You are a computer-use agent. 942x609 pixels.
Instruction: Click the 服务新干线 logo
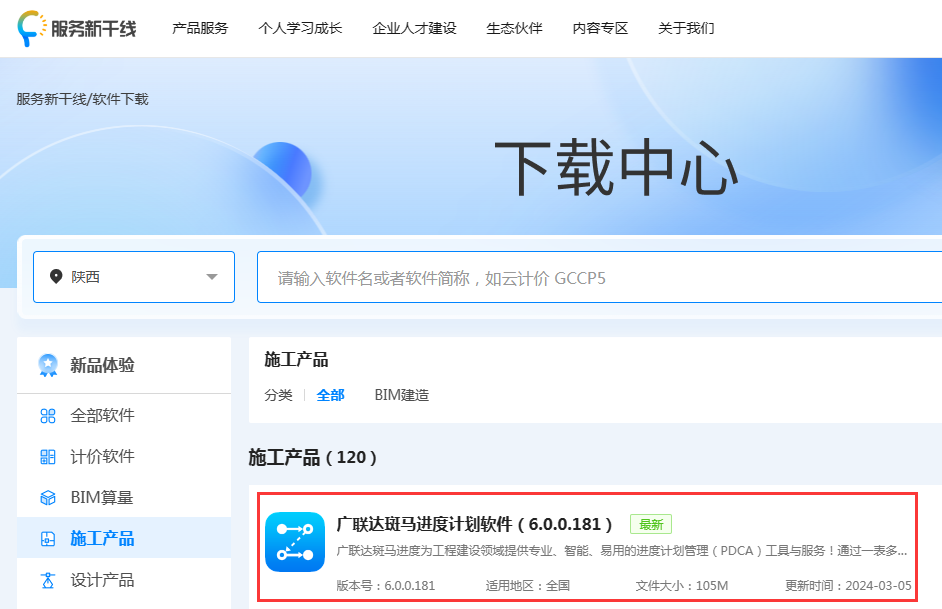[x=77, y=28]
